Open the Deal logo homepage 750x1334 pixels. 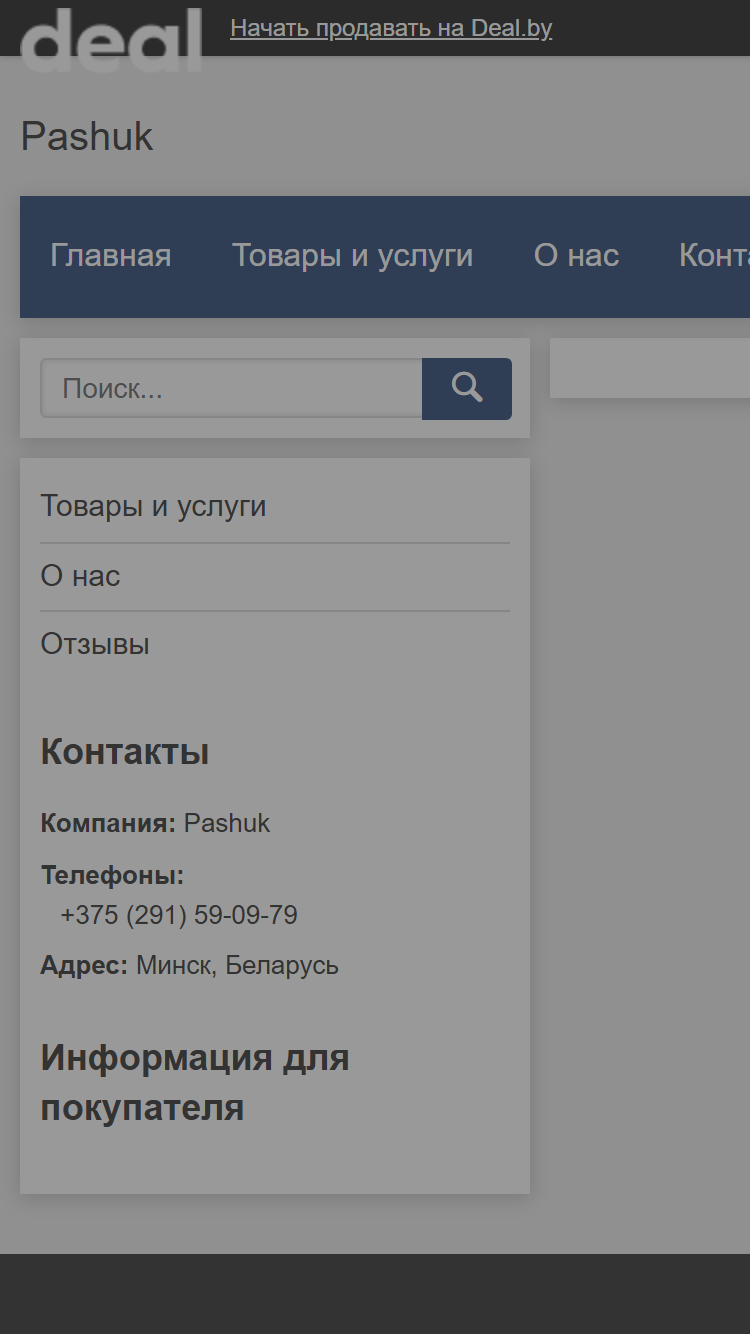111,40
